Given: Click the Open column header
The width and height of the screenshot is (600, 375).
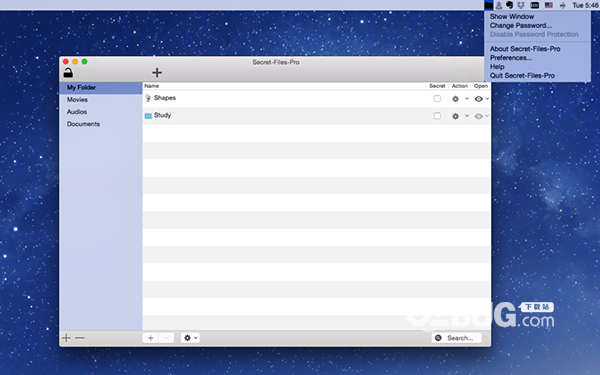Looking at the screenshot, I should 481,86.
